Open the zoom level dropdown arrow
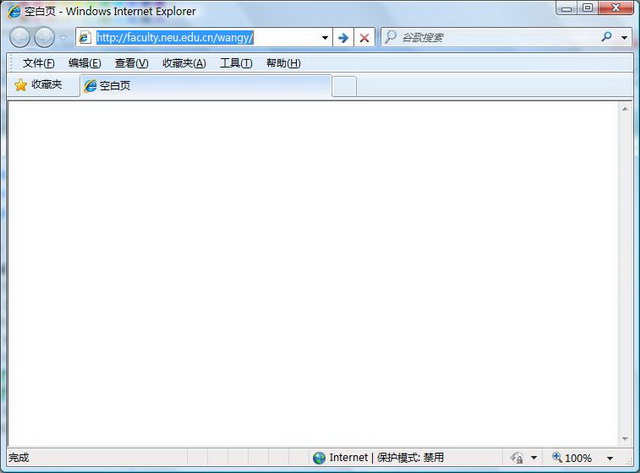 tap(610, 458)
